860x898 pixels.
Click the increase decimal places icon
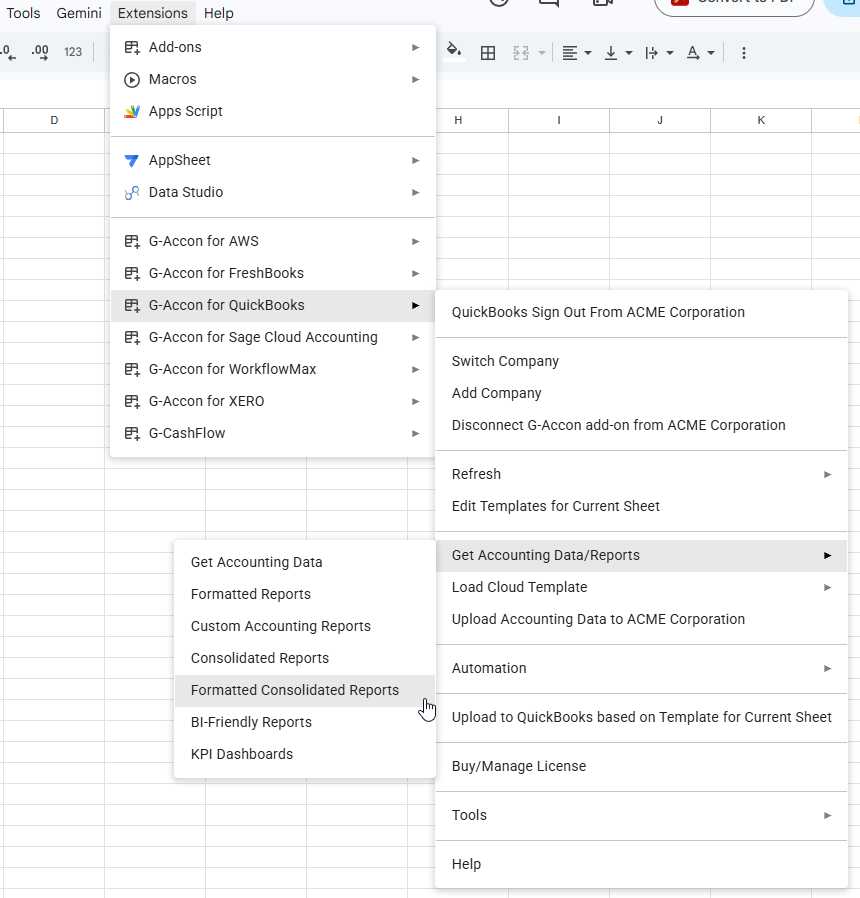(x=40, y=52)
